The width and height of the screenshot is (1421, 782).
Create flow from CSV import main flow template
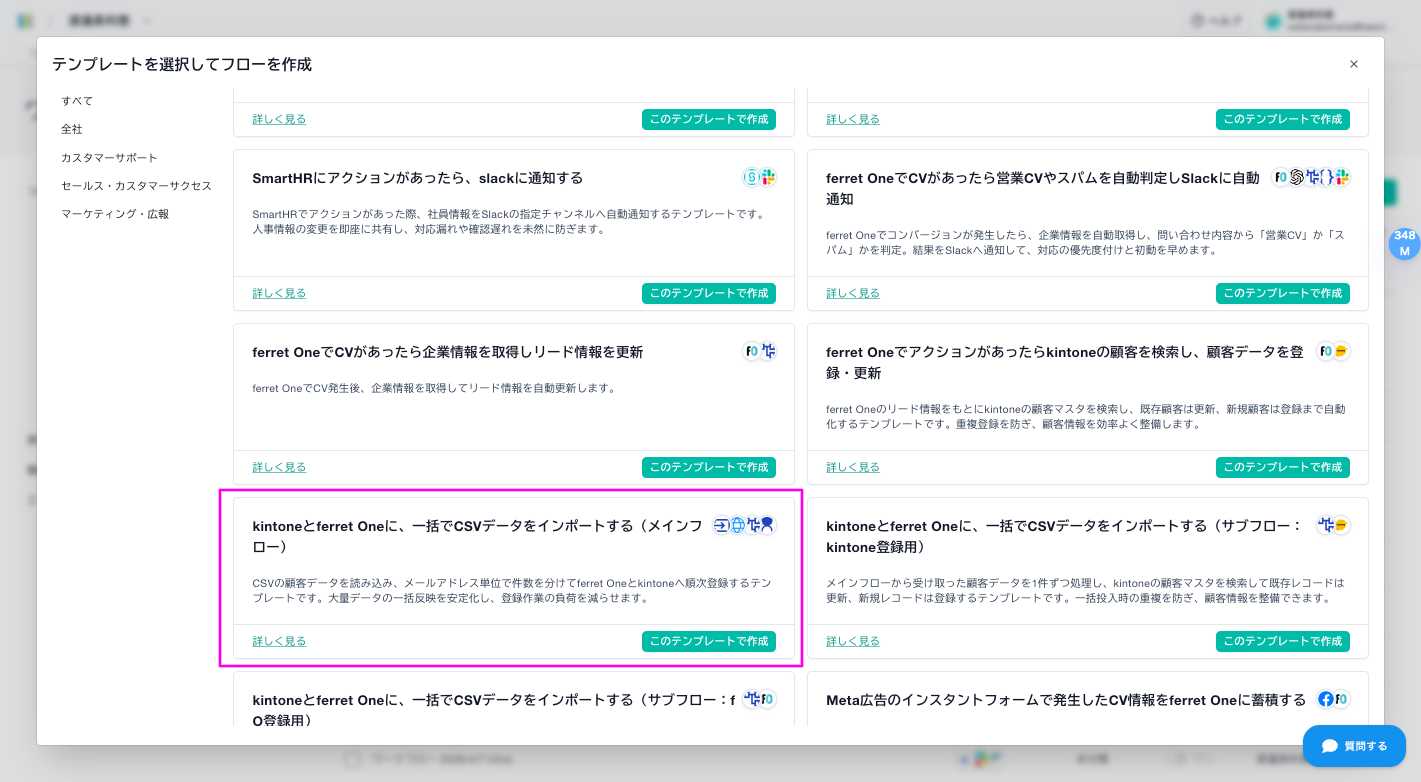pos(708,641)
